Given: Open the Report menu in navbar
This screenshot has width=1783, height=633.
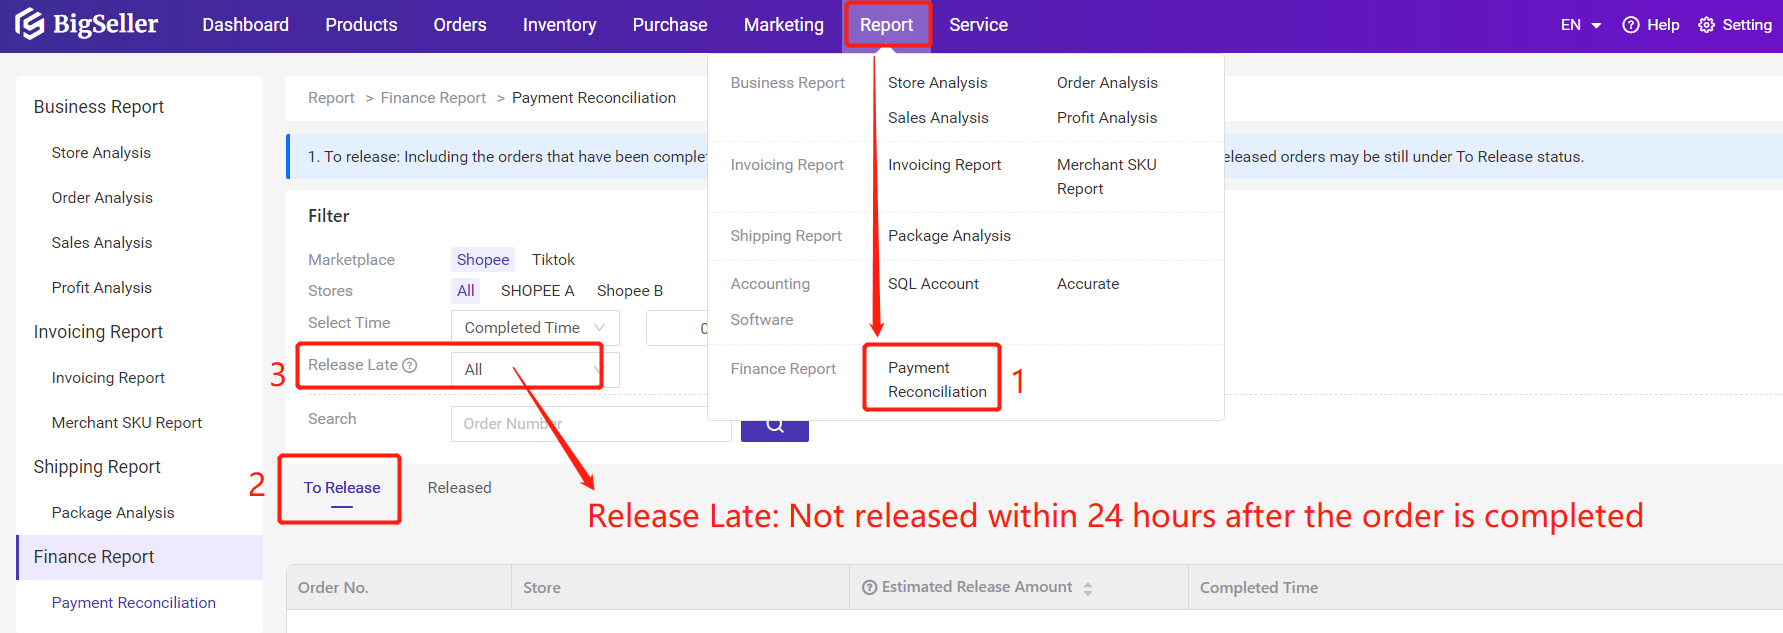Looking at the screenshot, I should point(886,25).
